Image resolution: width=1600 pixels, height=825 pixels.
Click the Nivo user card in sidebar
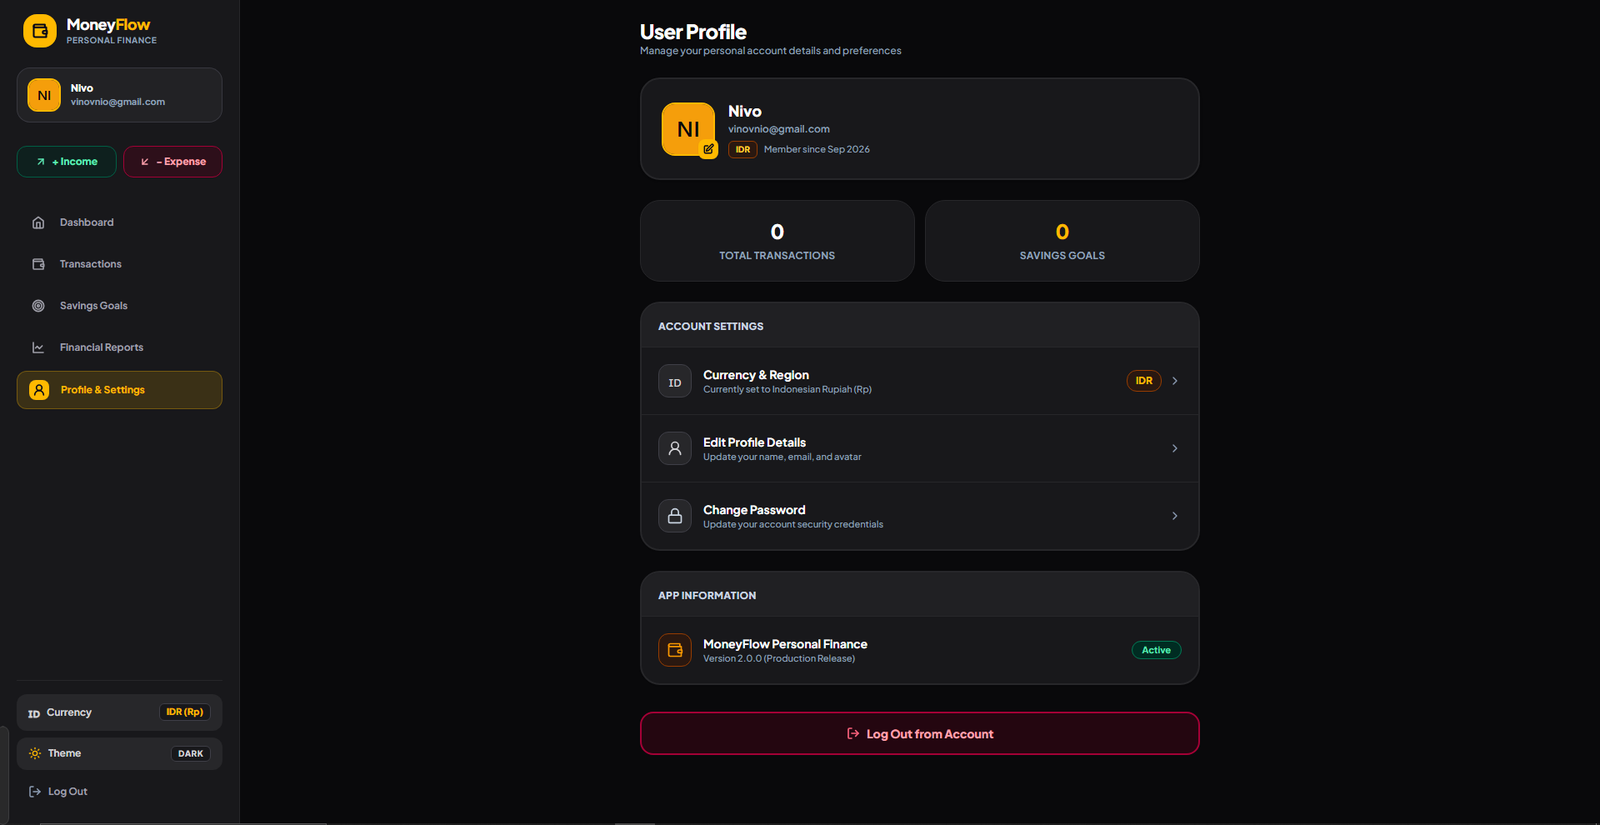pyautogui.click(x=119, y=95)
